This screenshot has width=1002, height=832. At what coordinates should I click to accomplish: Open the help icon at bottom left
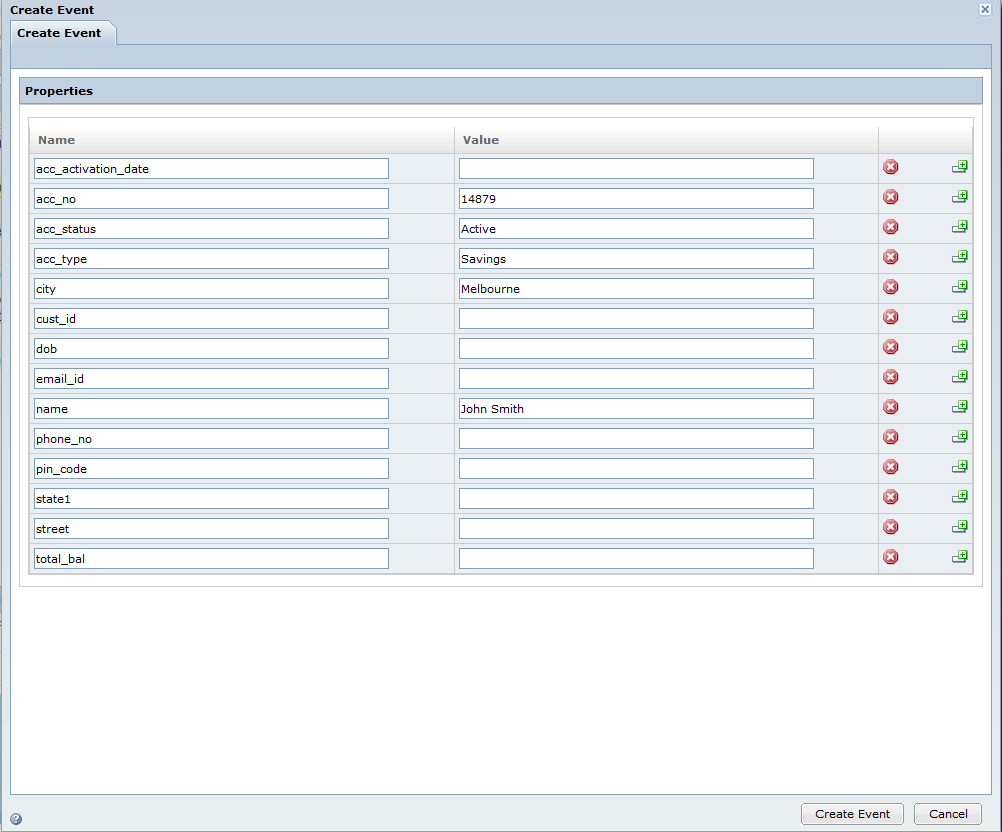click(15, 818)
